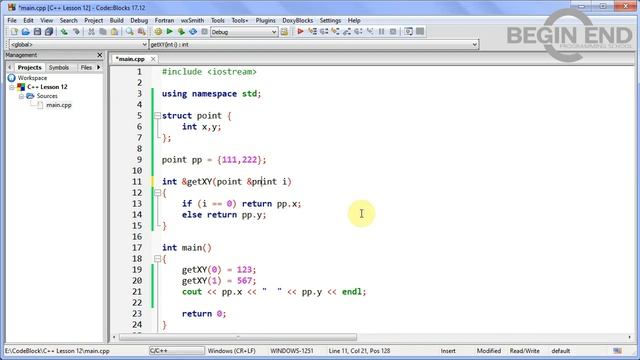Click the Copy toolbar icon
The height and width of the screenshot is (360, 640).
tap(103, 32)
